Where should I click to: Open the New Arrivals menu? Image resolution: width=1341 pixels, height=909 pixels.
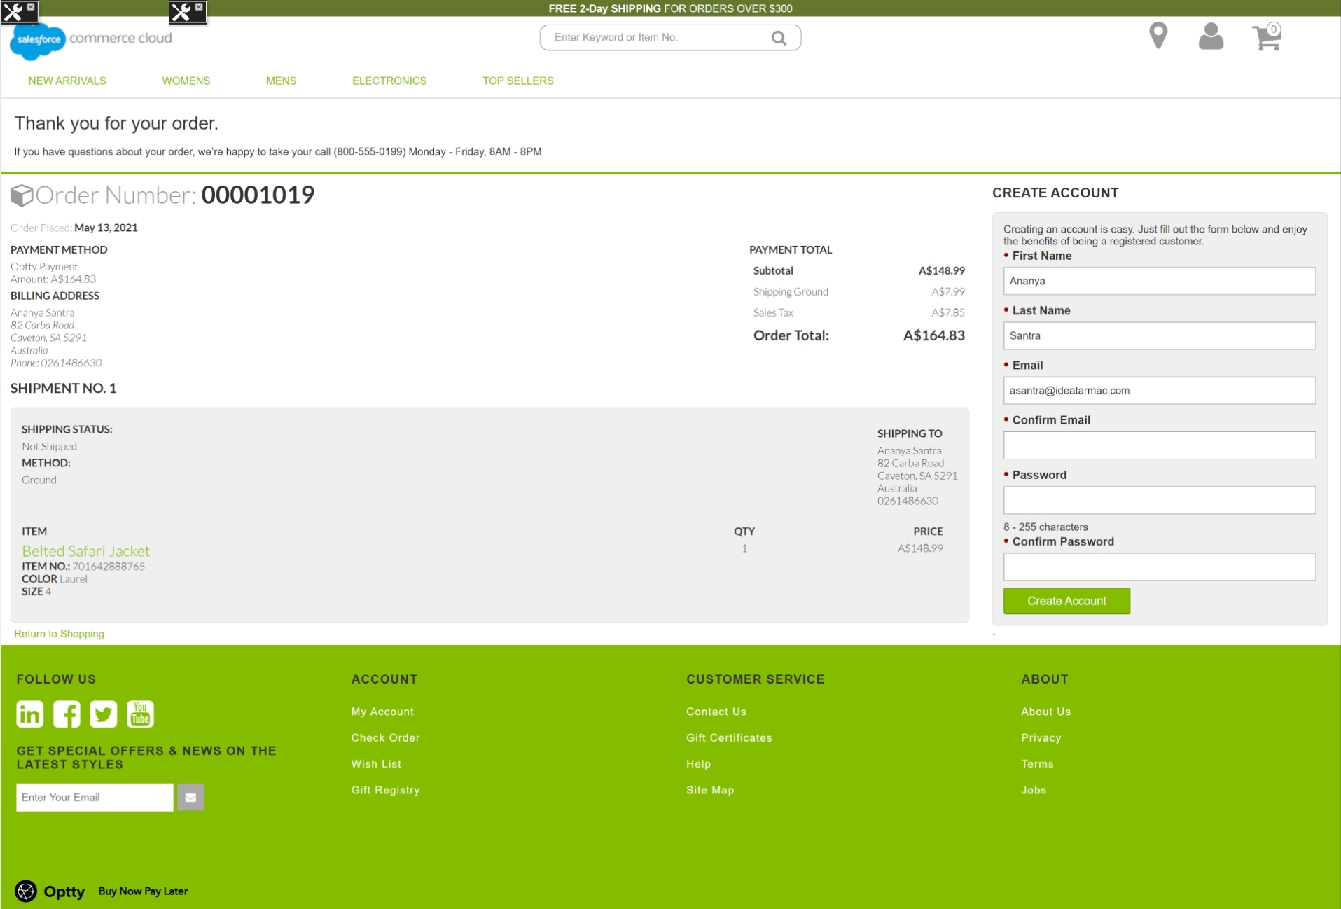[x=67, y=81]
